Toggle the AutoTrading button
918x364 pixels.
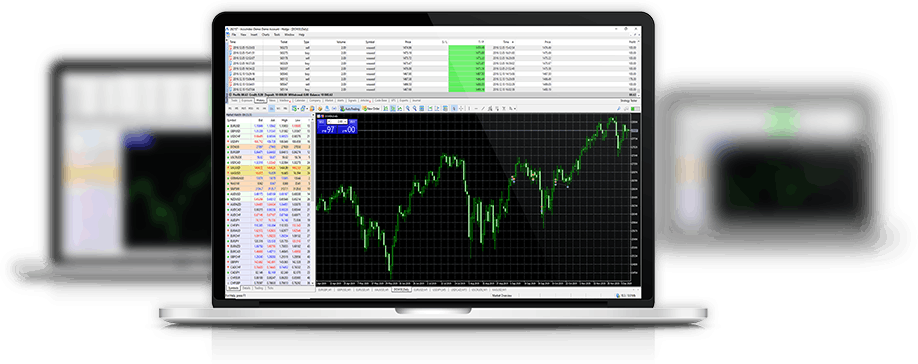[x=350, y=108]
